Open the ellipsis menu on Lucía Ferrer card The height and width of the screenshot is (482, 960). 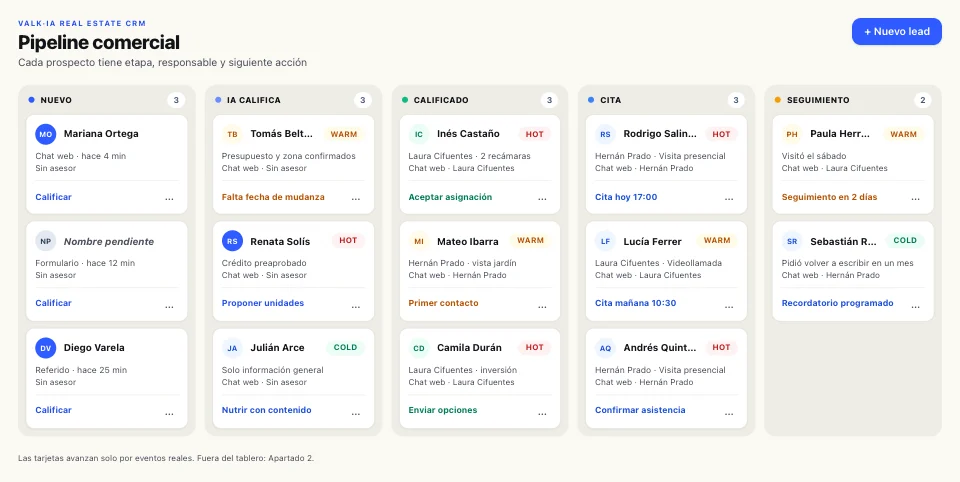(x=729, y=306)
